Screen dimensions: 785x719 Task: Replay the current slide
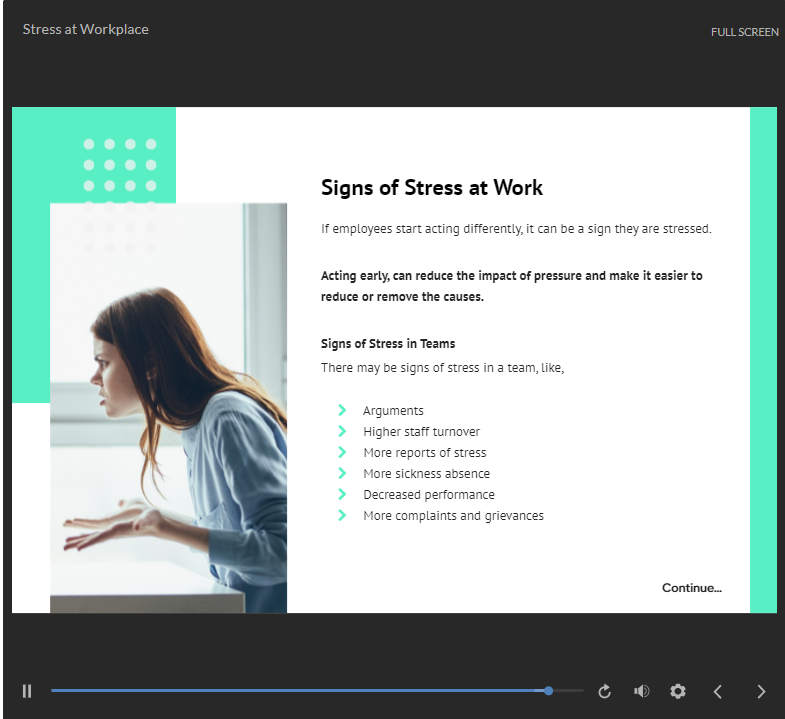click(x=605, y=691)
